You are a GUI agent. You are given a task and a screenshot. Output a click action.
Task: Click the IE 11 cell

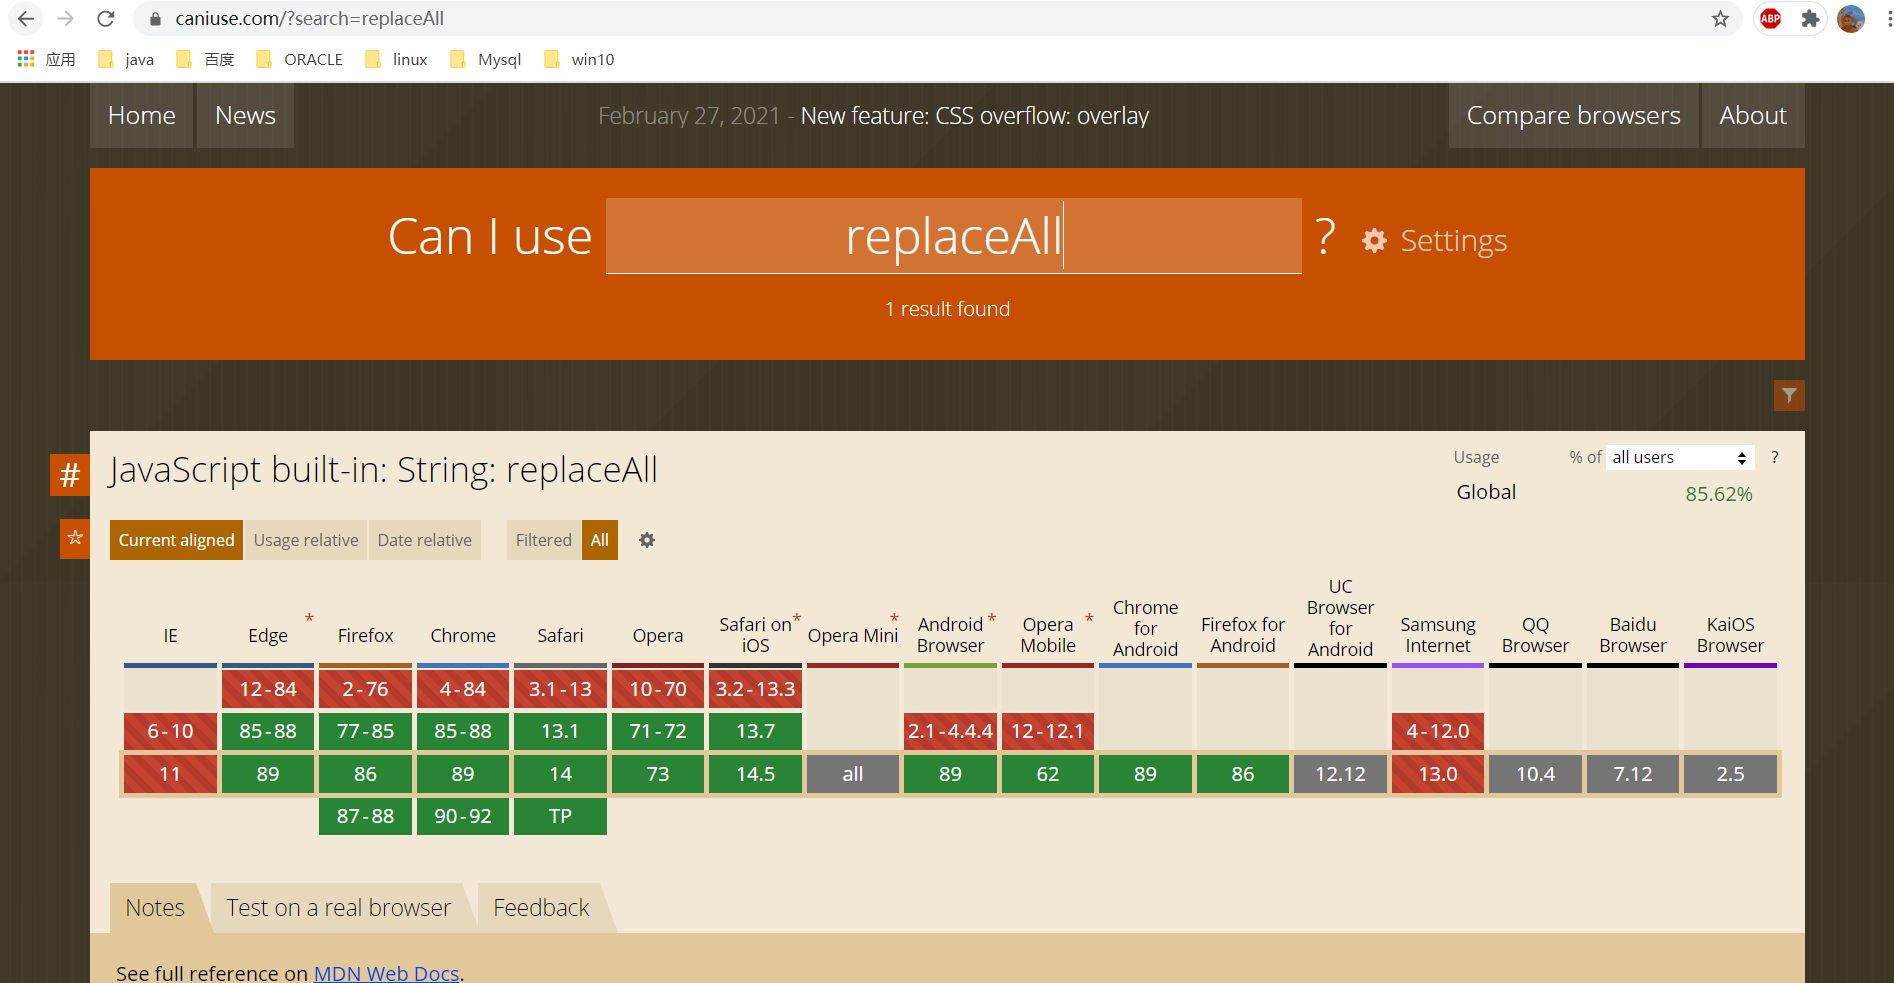[170, 774]
